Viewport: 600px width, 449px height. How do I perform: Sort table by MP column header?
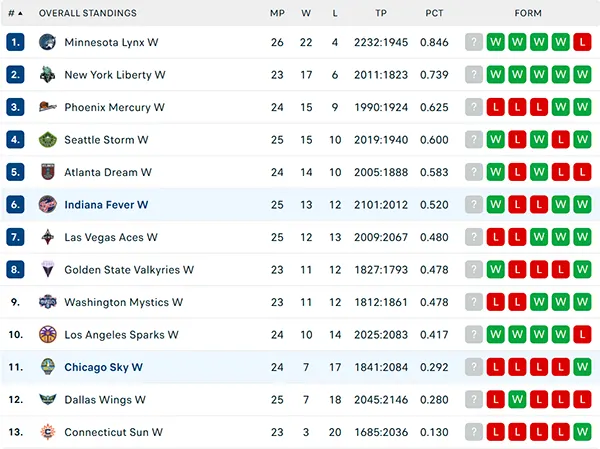pyautogui.click(x=277, y=13)
